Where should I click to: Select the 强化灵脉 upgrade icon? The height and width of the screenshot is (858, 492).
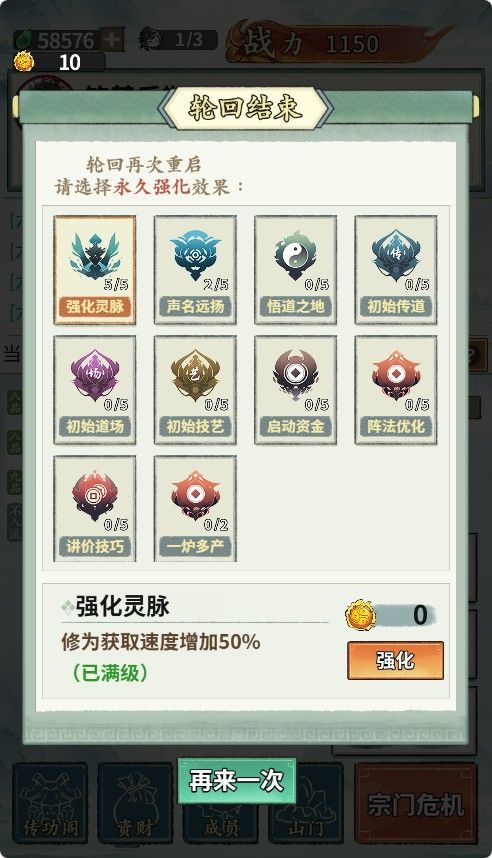[95, 270]
